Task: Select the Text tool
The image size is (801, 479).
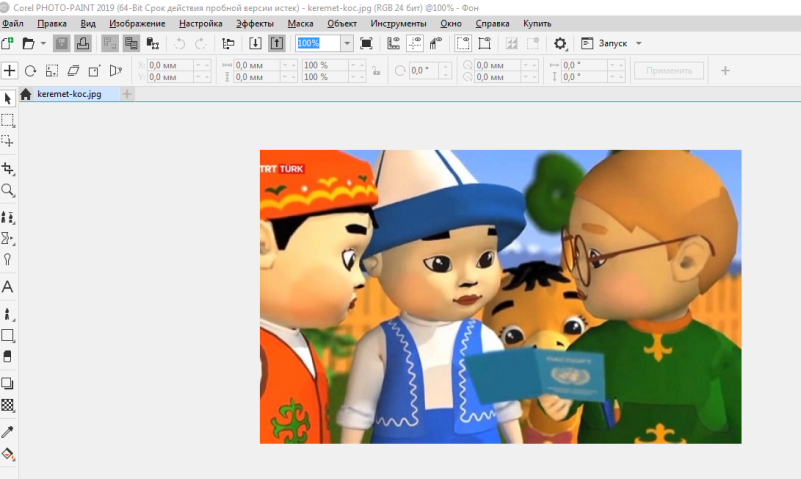Action: pyautogui.click(x=8, y=287)
